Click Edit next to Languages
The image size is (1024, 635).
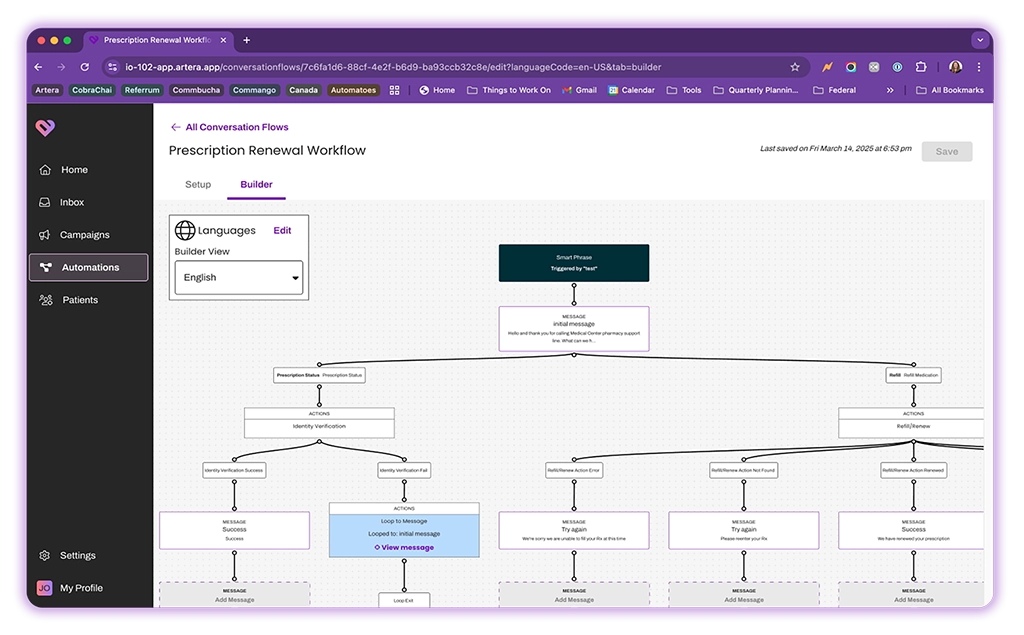[x=282, y=231]
